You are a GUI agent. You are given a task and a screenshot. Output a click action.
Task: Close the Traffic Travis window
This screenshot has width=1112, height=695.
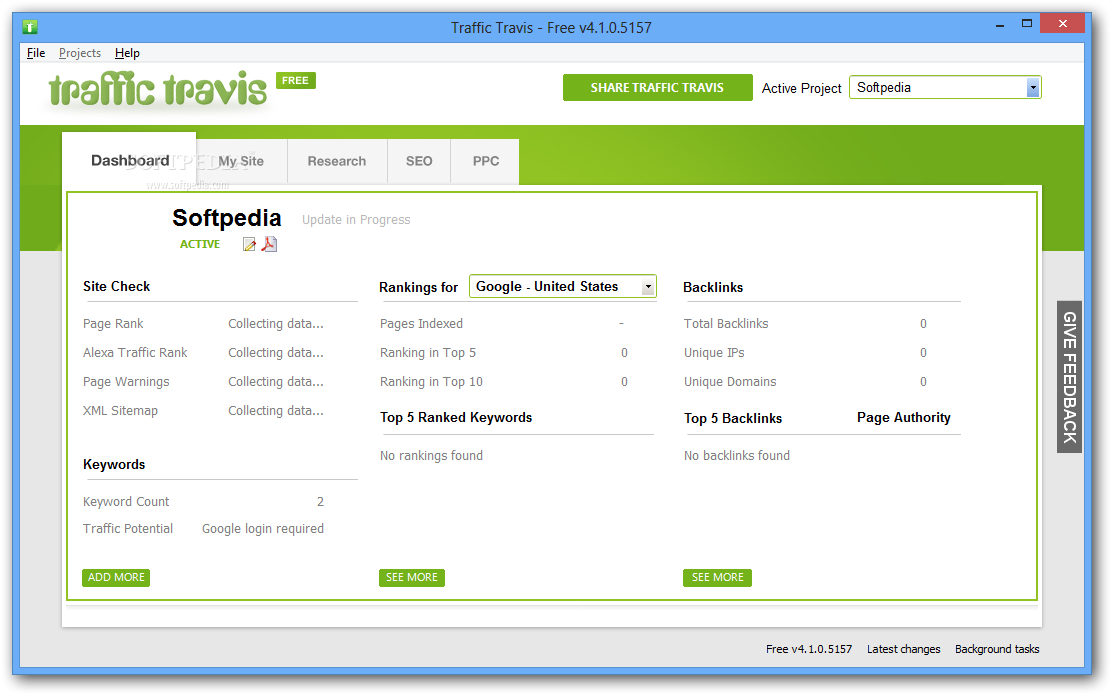click(x=1062, y=23)
